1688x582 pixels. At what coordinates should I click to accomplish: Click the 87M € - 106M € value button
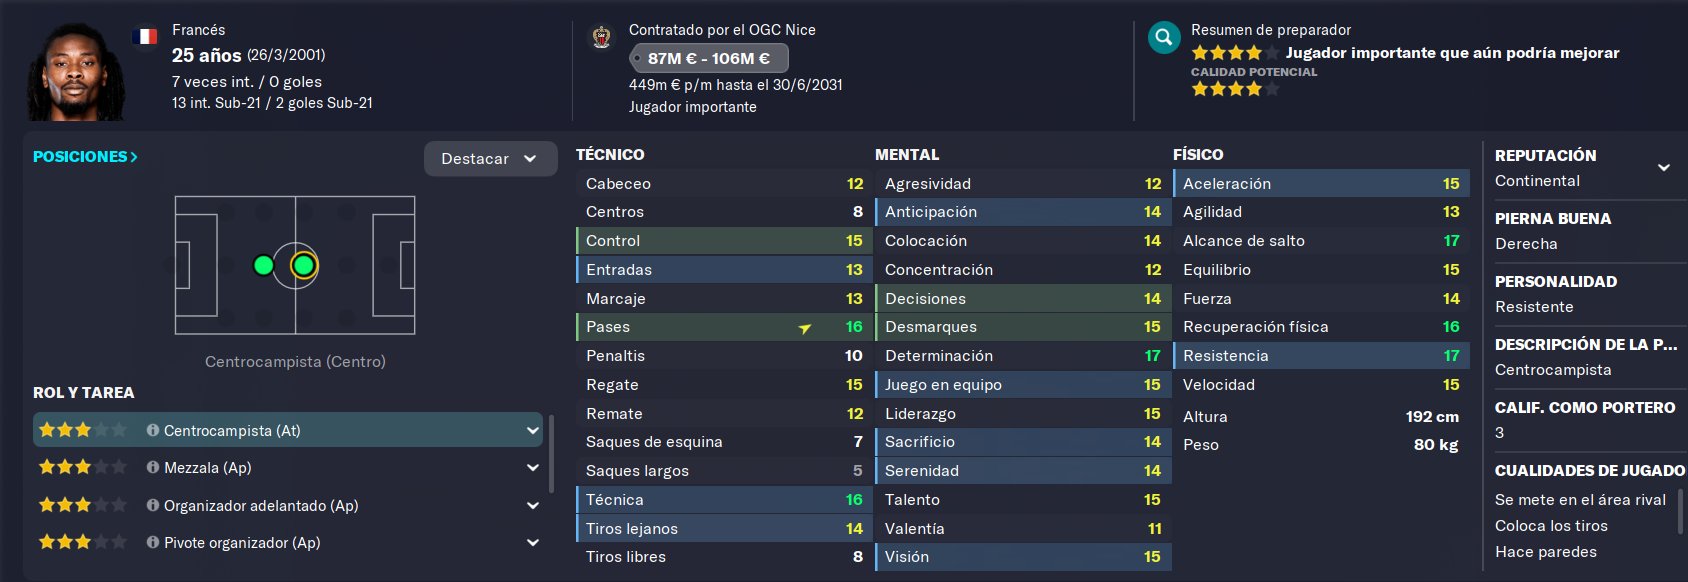pyautogui.click(x=709, y=58)
